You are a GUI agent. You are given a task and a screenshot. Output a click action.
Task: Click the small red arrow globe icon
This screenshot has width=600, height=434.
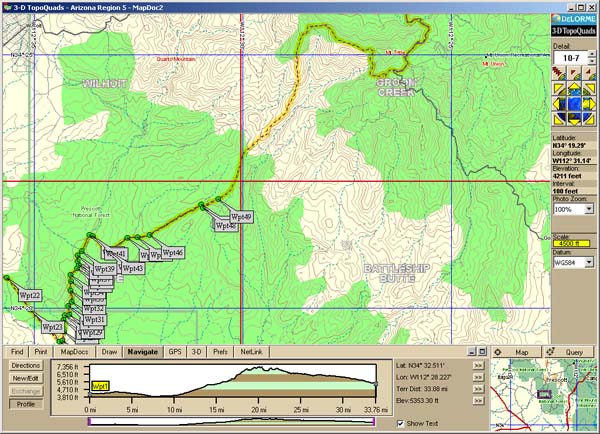pyautogui.click(x=589, y=72)
